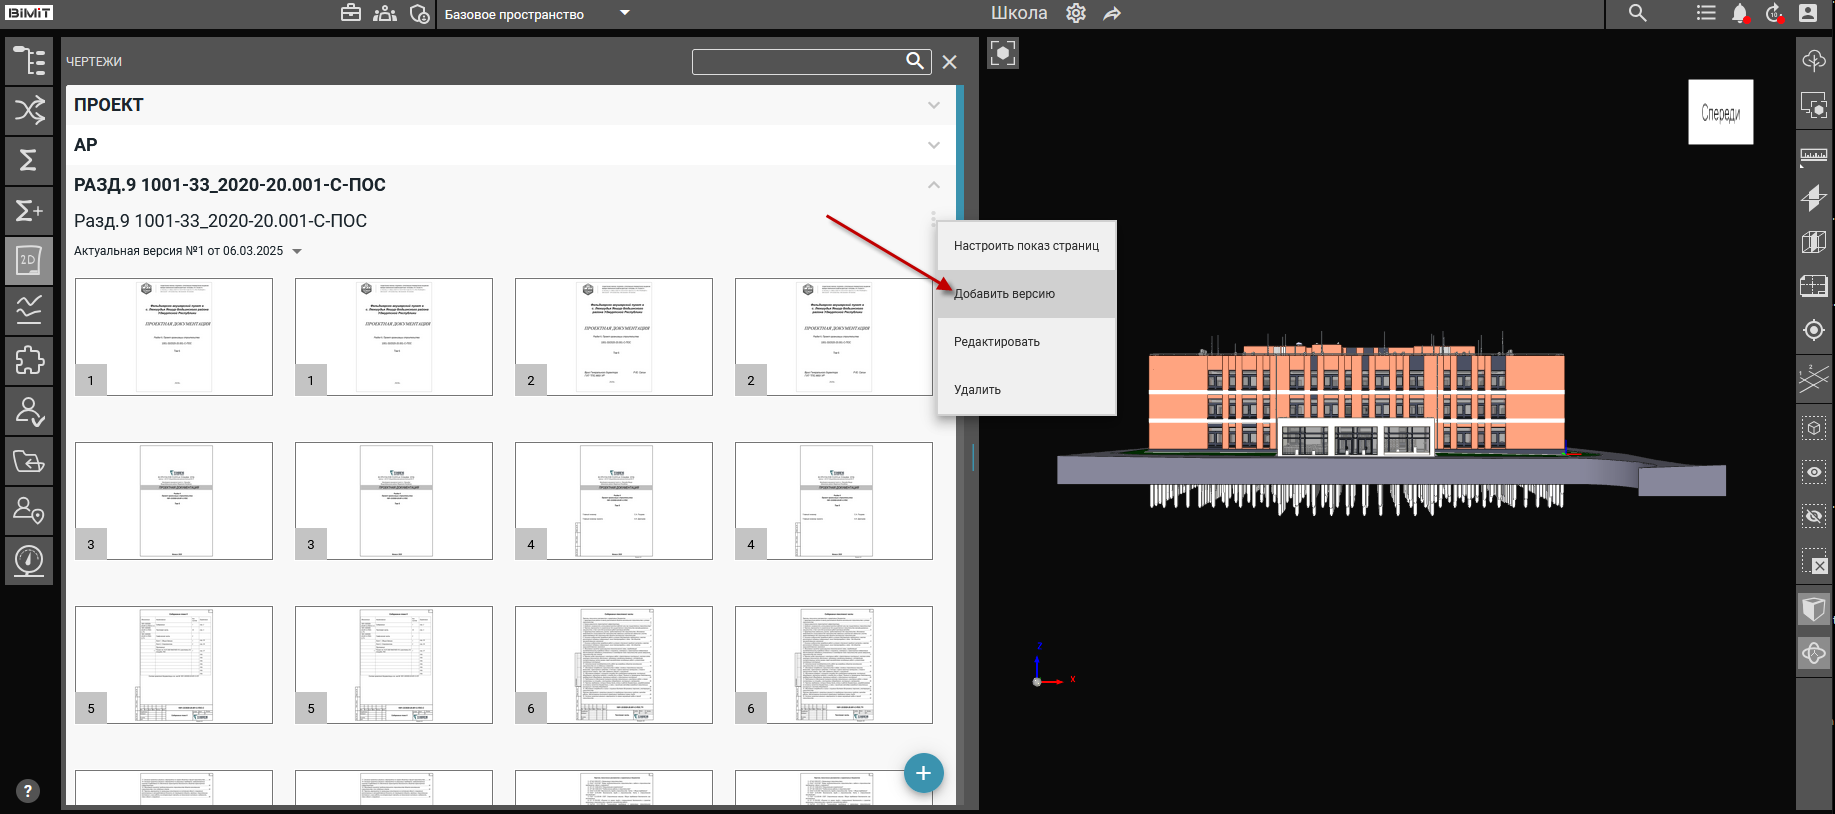Expand the АР section
Viewport: 1835px width, 814px height.
[933, 145]
